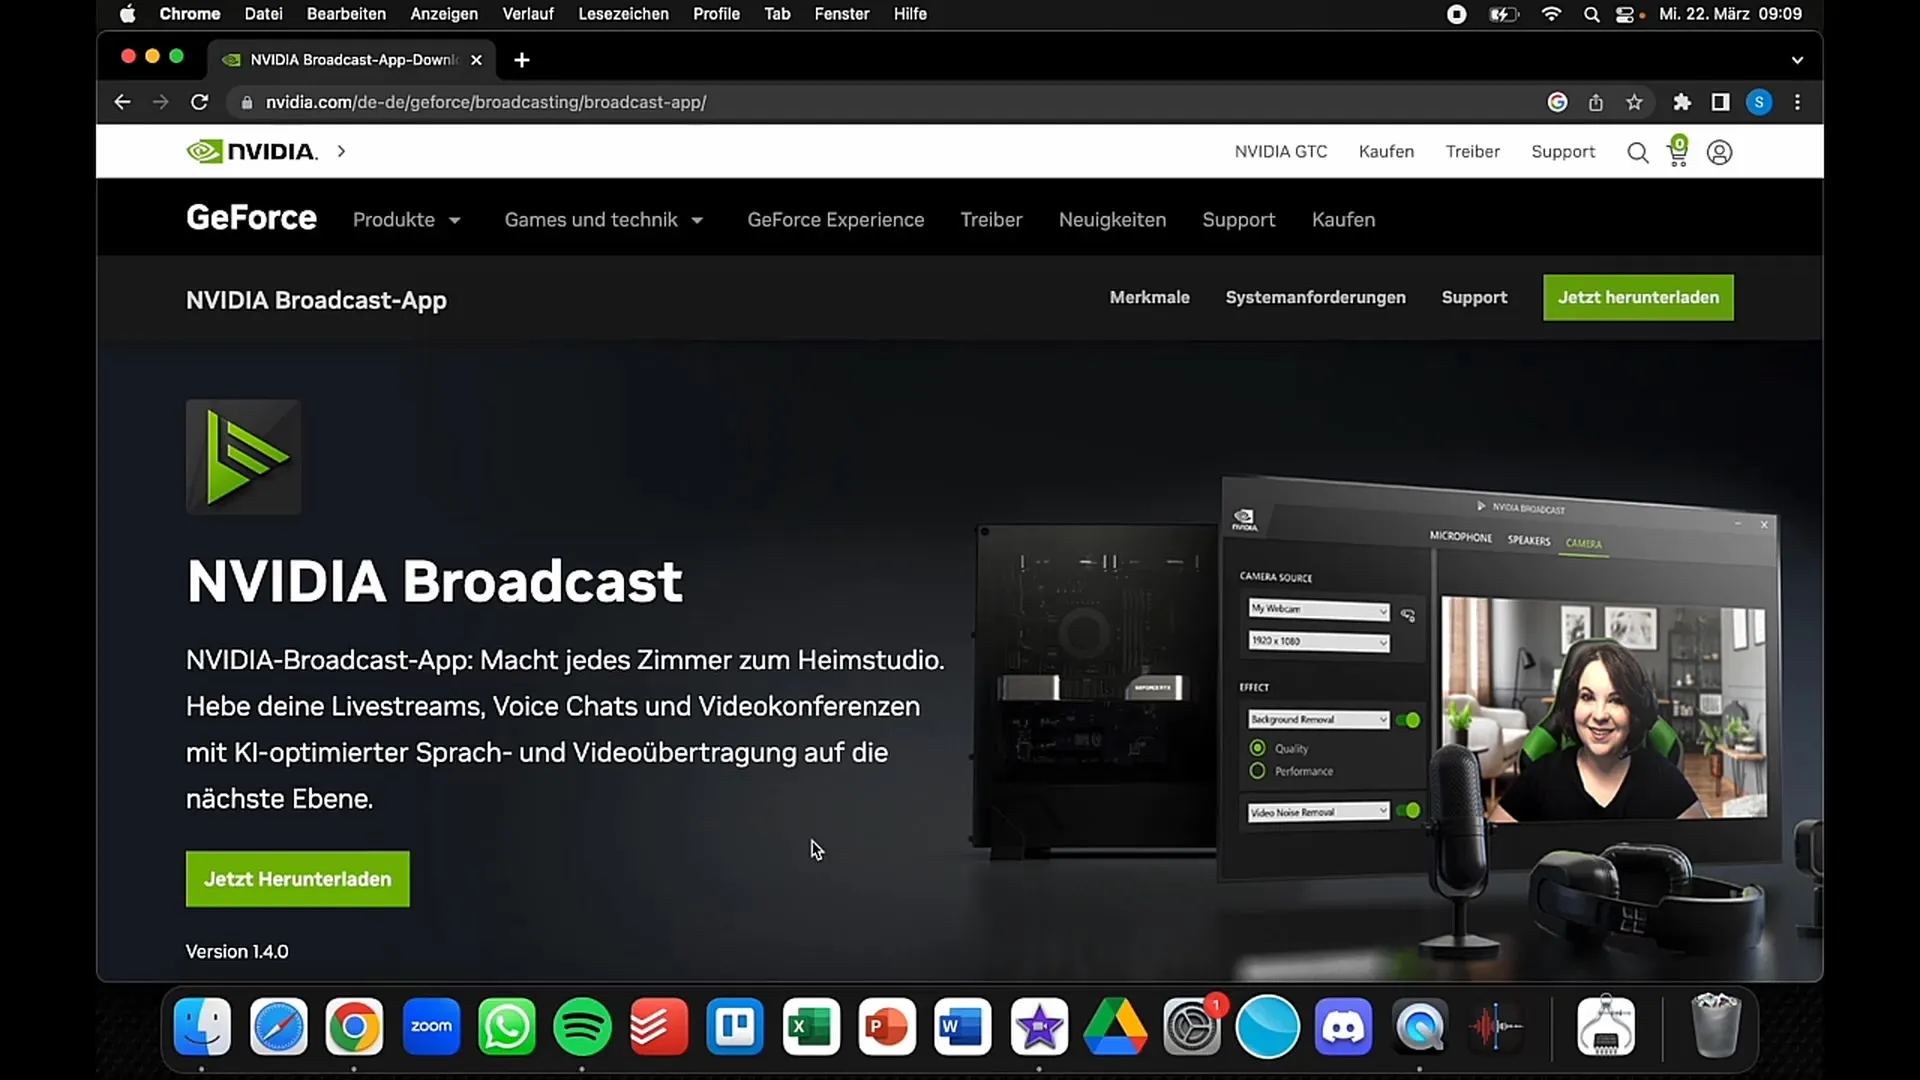Open Discord from the Dock
The image size is (1920, 1080).
point(1343,1026)
